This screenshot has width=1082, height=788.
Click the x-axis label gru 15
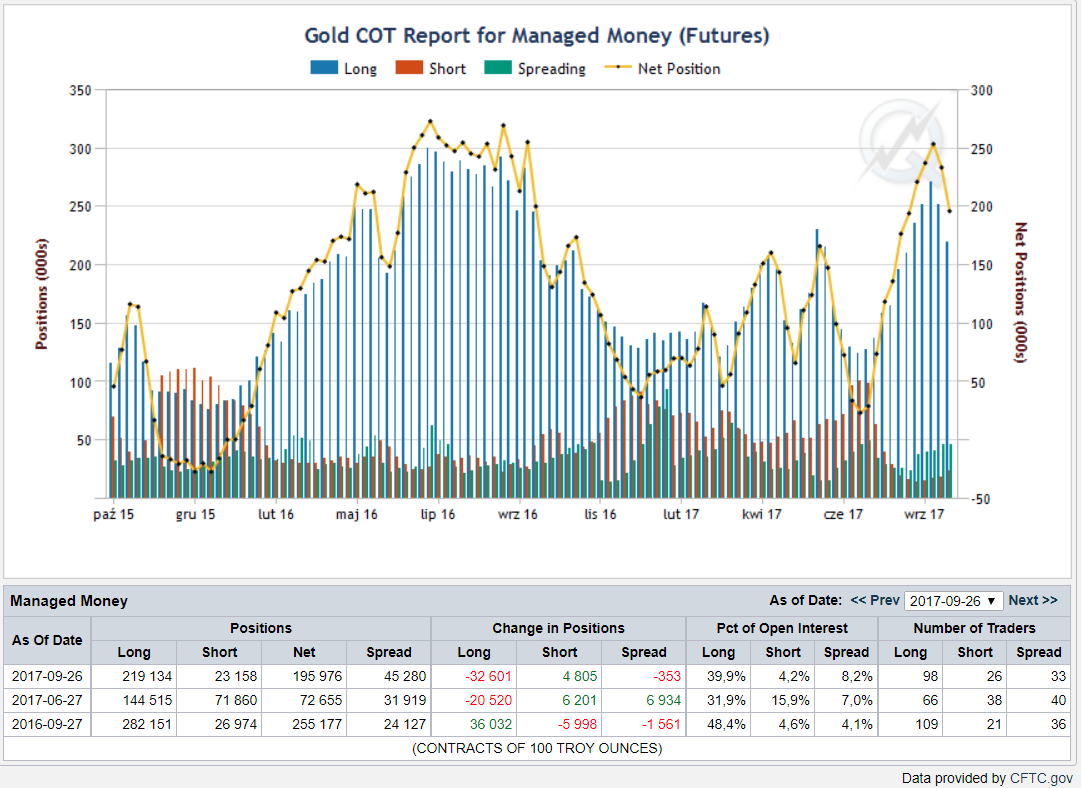[195, 515]
